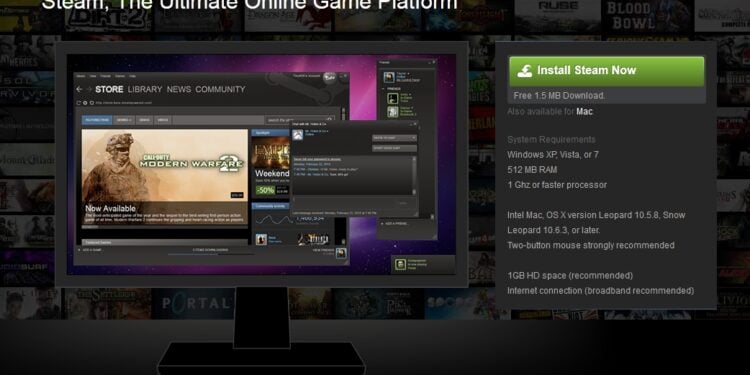Click the Community Activity section header
The height and width of the screenshot is (375, 750).
271,206
